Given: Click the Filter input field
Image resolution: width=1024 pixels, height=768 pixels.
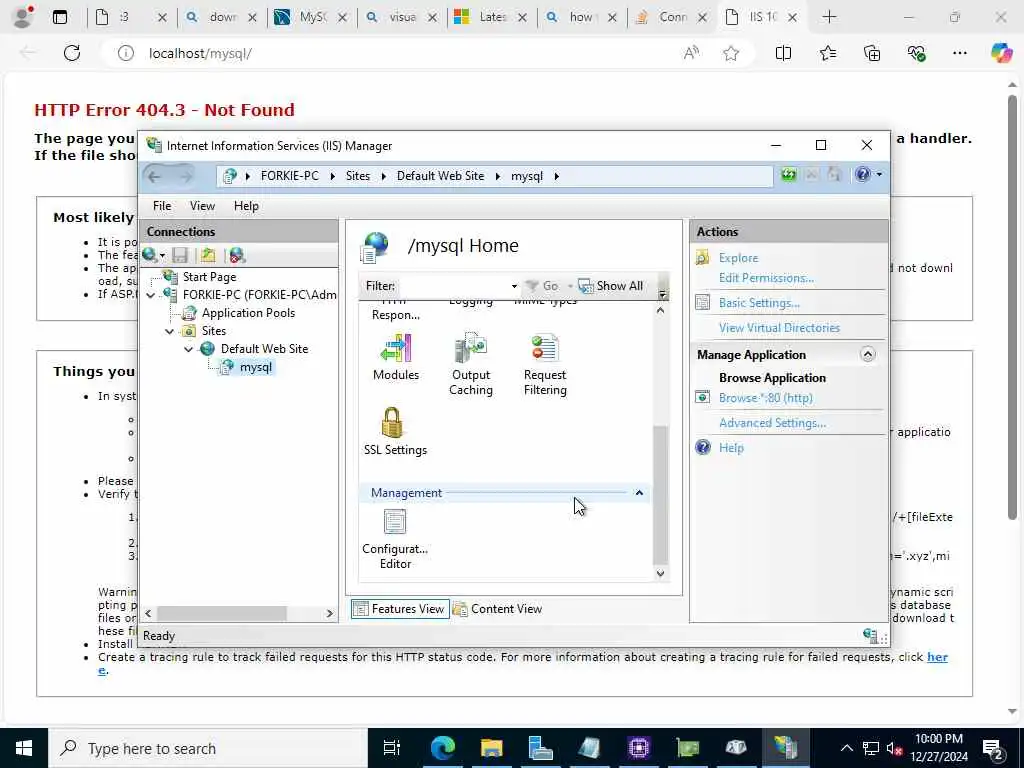Looking at the screenshot, I should (x=453, y=286).
